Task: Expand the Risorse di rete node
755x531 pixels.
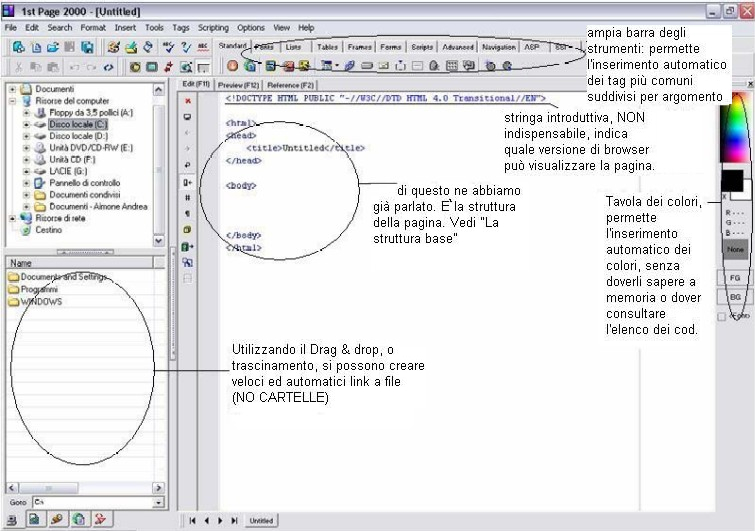Action: pyautogui.click(x=13, y=218)
